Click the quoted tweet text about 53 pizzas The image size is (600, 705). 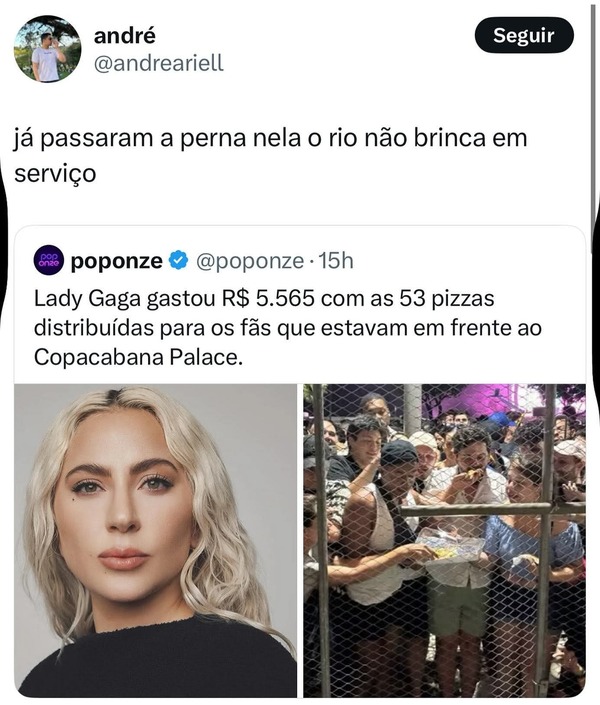pos(287,328)
